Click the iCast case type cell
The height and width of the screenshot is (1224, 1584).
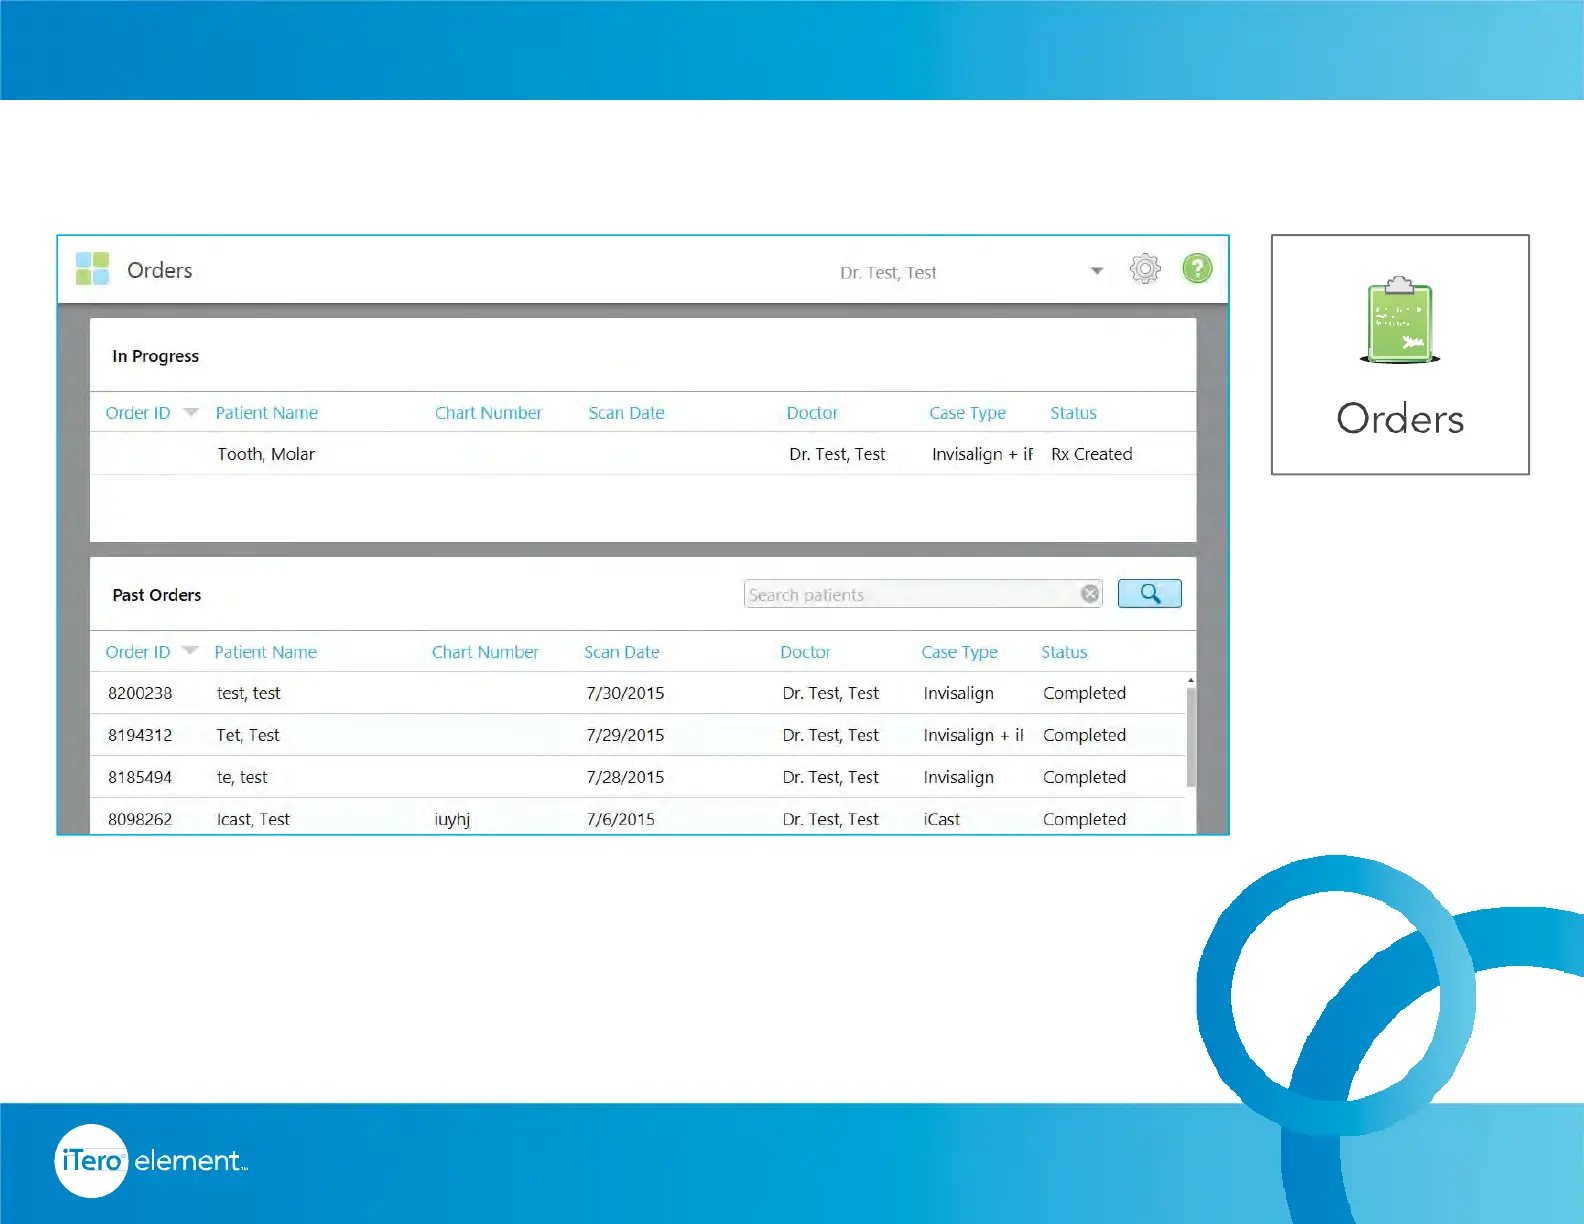click(x=941, y=819)
